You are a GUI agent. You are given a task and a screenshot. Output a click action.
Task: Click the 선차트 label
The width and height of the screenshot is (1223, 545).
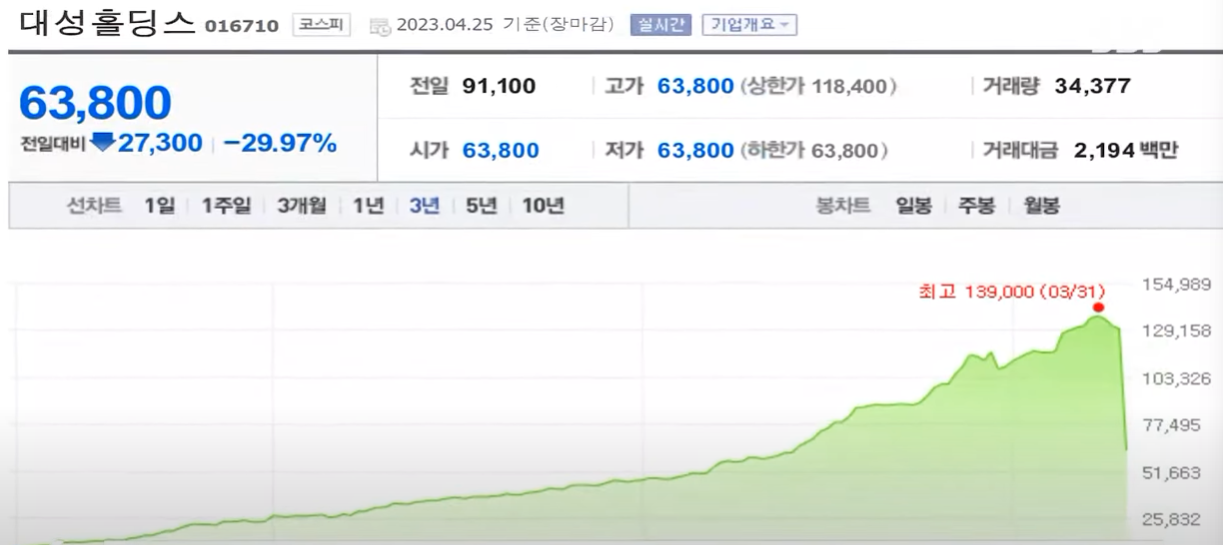[x=94, y=207]
